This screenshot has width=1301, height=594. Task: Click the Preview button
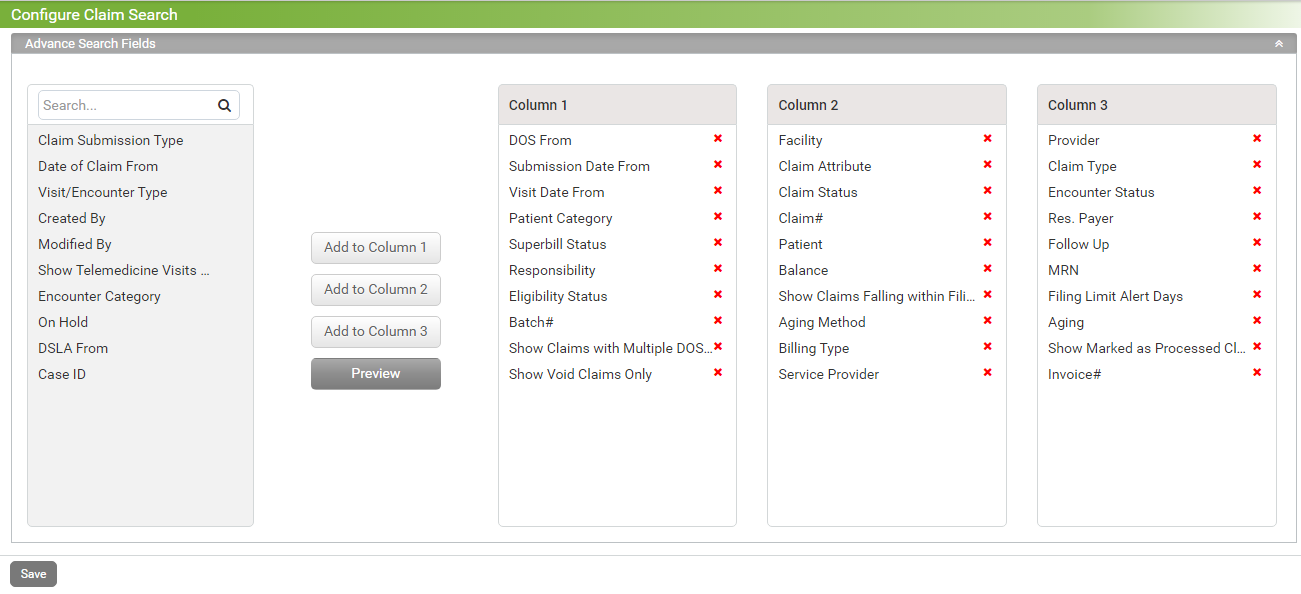375,373
